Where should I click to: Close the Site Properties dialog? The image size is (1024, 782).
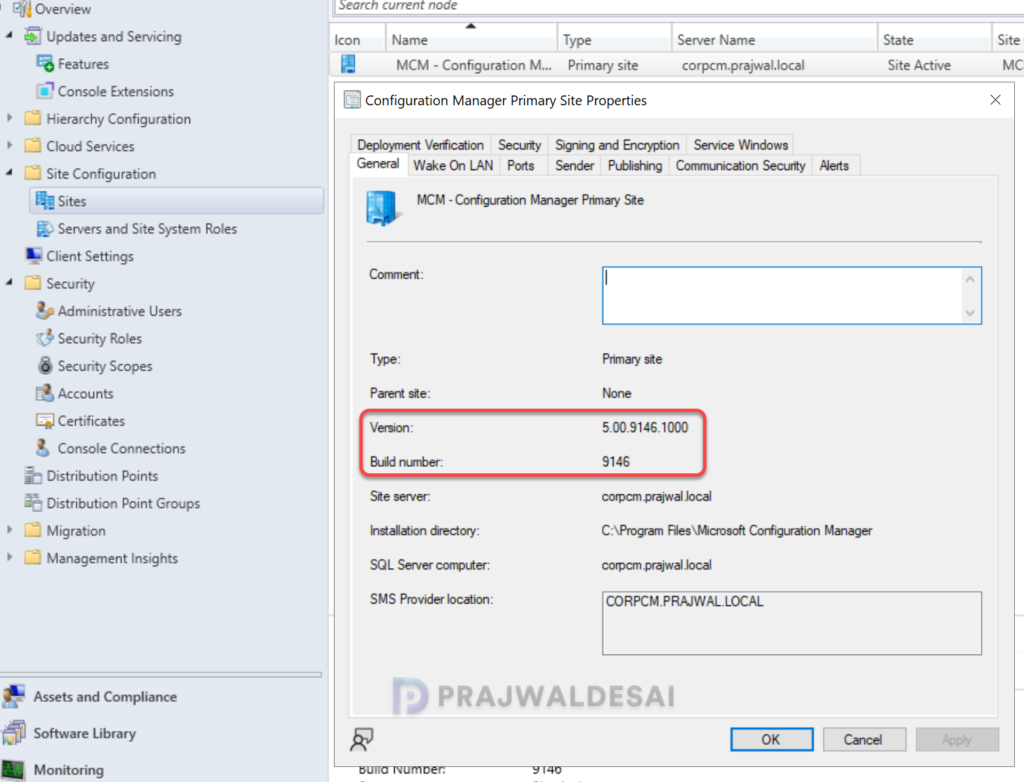[x=995, y=100]
